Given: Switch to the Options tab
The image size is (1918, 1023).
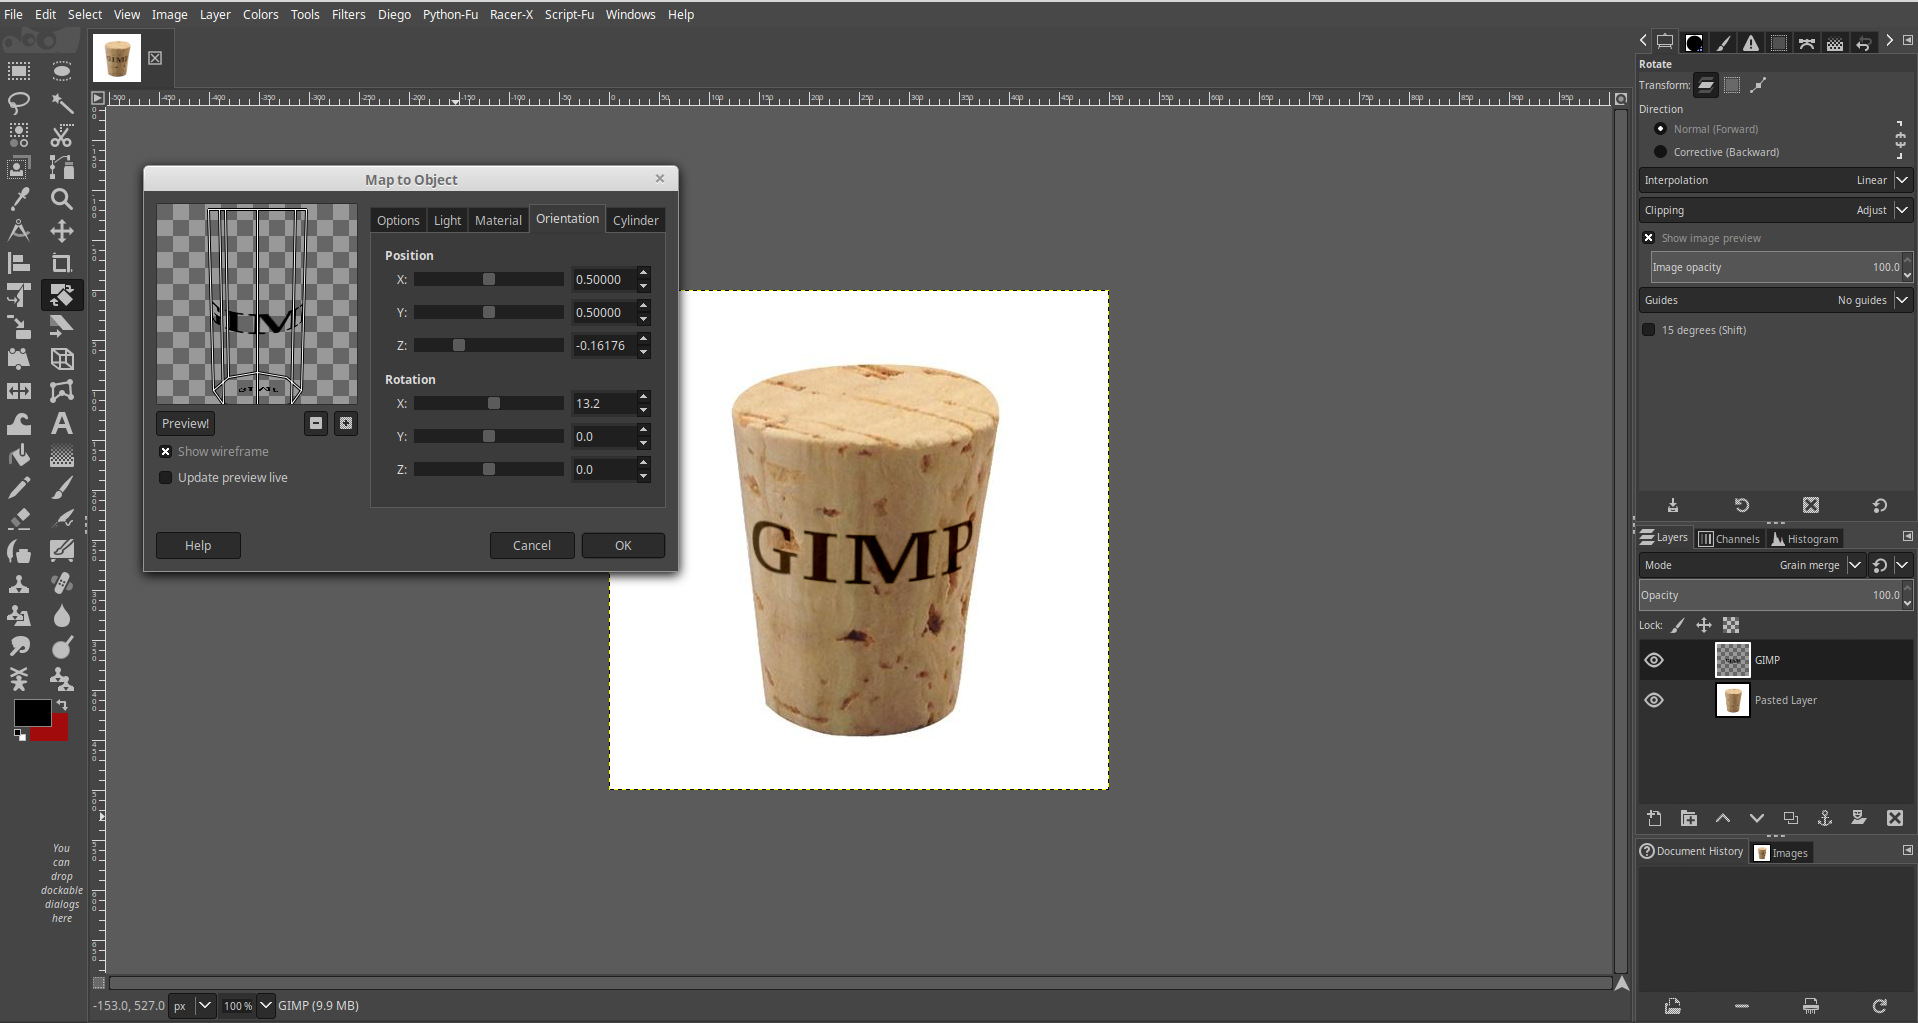Looking at the screenshot, I should coord(398,220).
